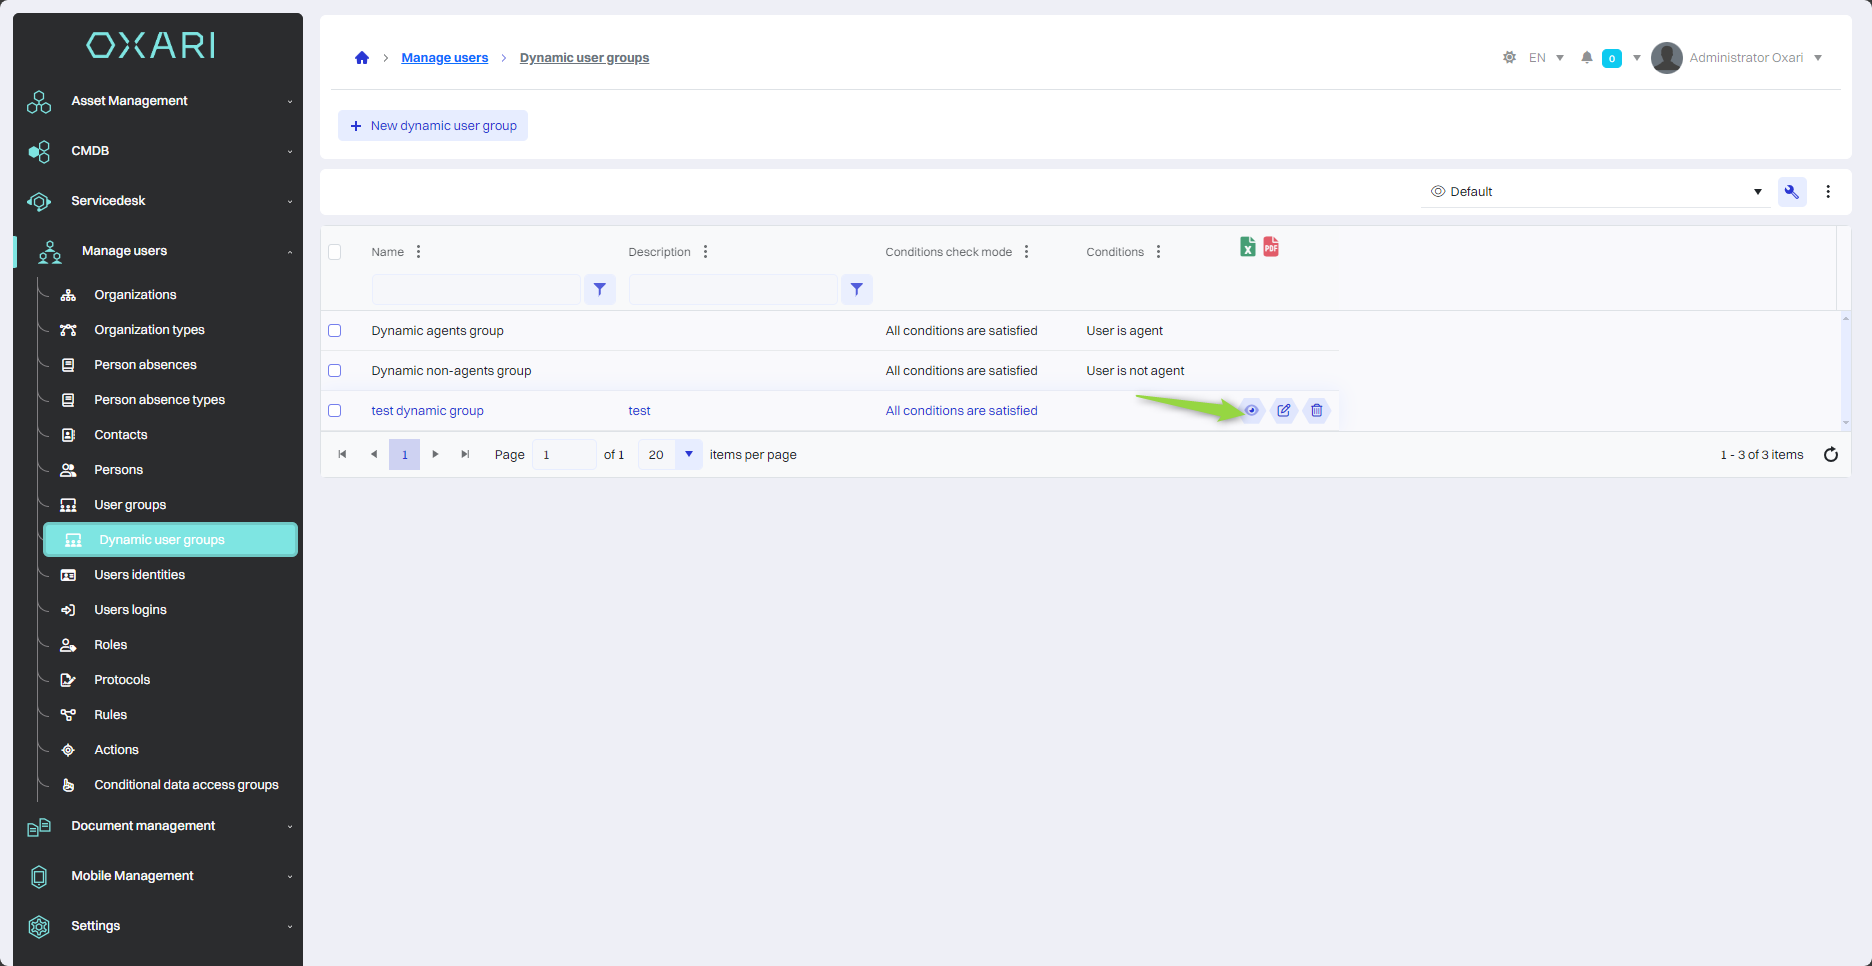Click the Name filter text field
This screenshot has height=966, width=1872.
click(x=476, y=289)
